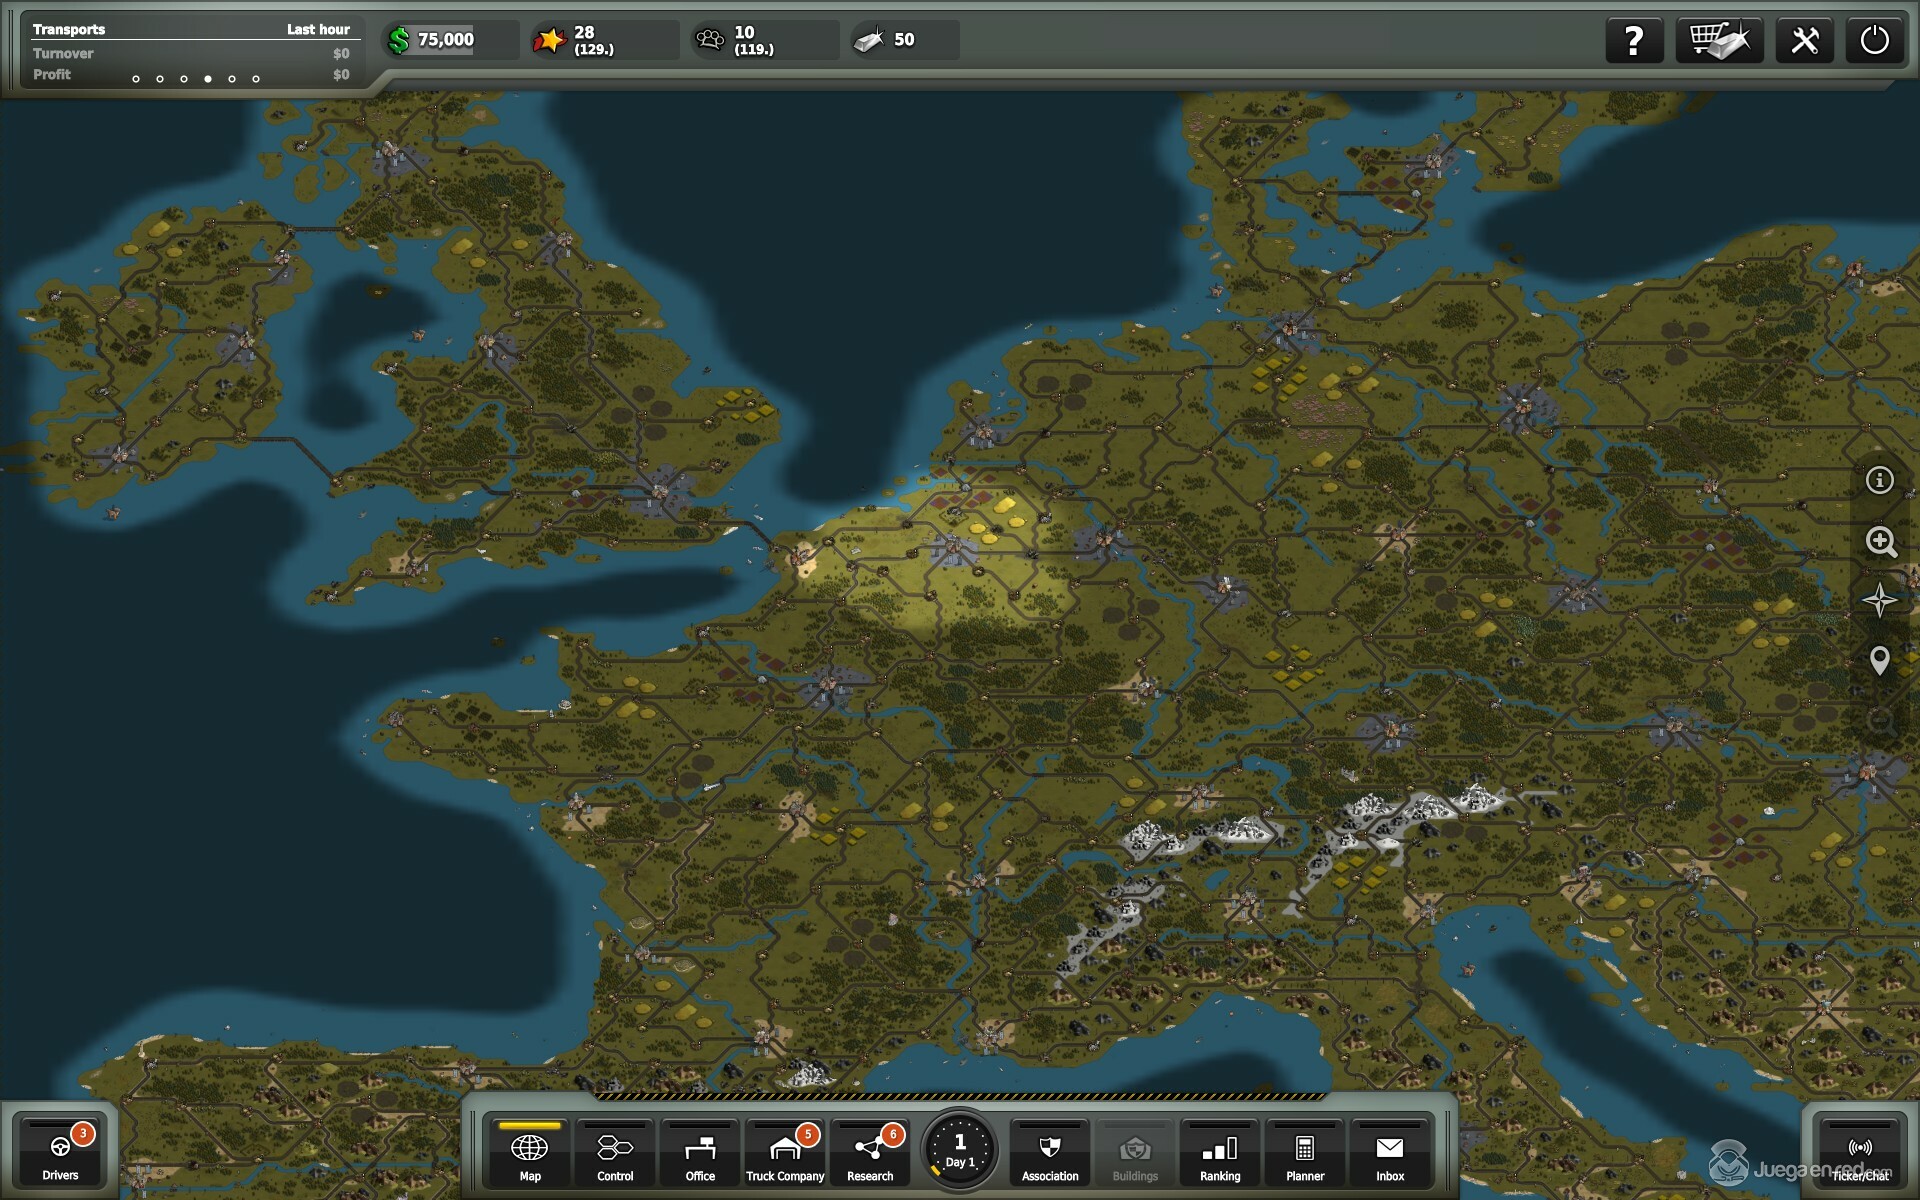Switch to the Map tab
1920x1200 pixels.
click(530, 1153)
